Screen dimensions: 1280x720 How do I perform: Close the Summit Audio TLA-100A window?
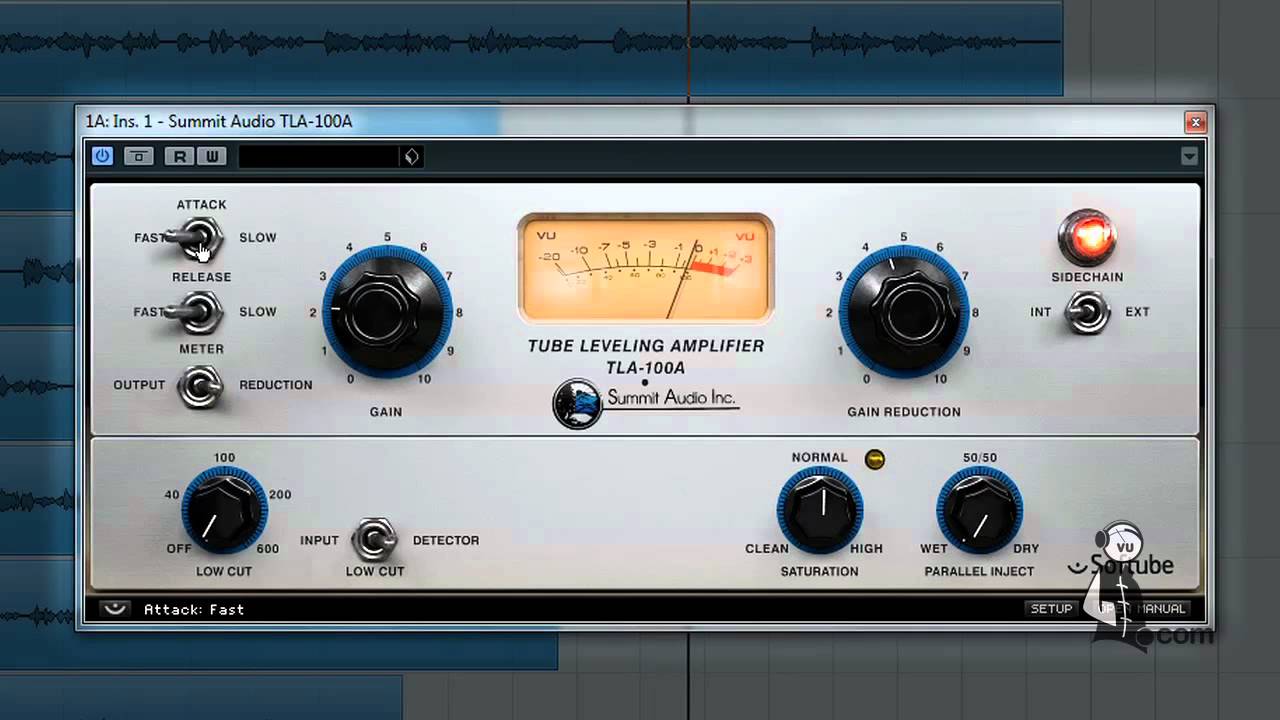[x=1195, y=122]
